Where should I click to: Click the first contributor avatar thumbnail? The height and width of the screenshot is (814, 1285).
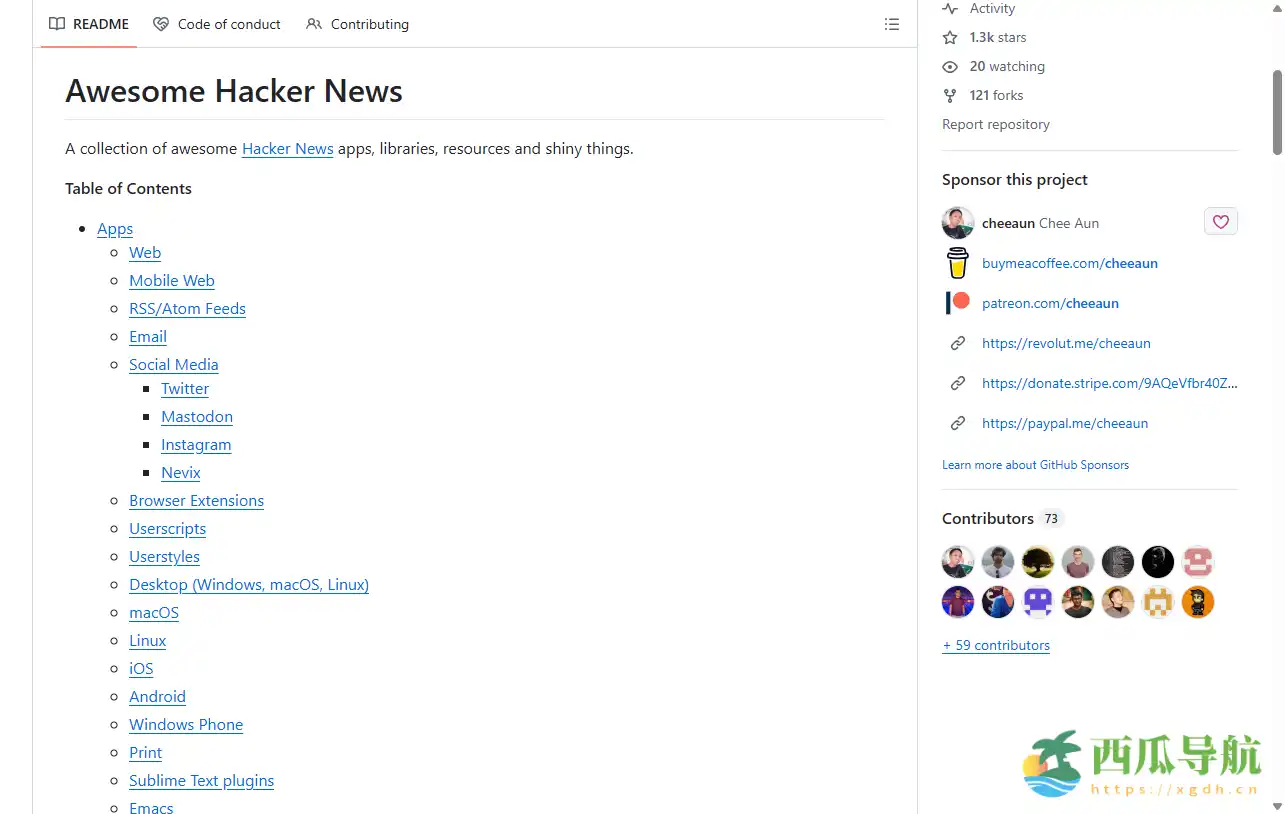(958, 562)
